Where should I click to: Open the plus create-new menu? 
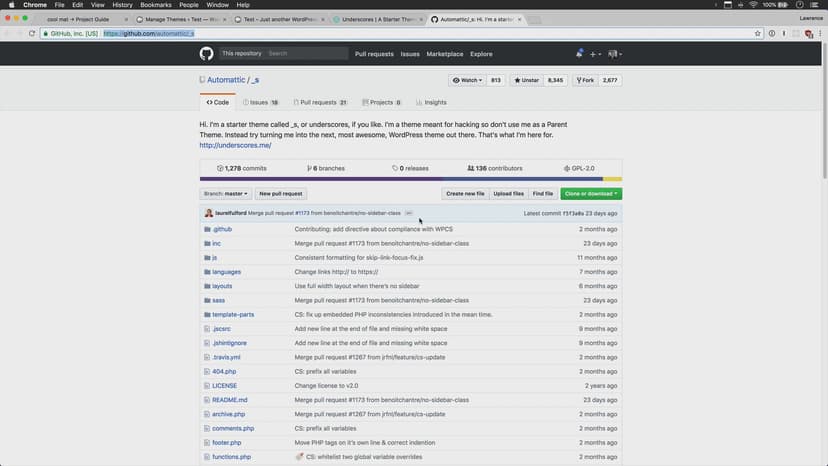point(595,54)
